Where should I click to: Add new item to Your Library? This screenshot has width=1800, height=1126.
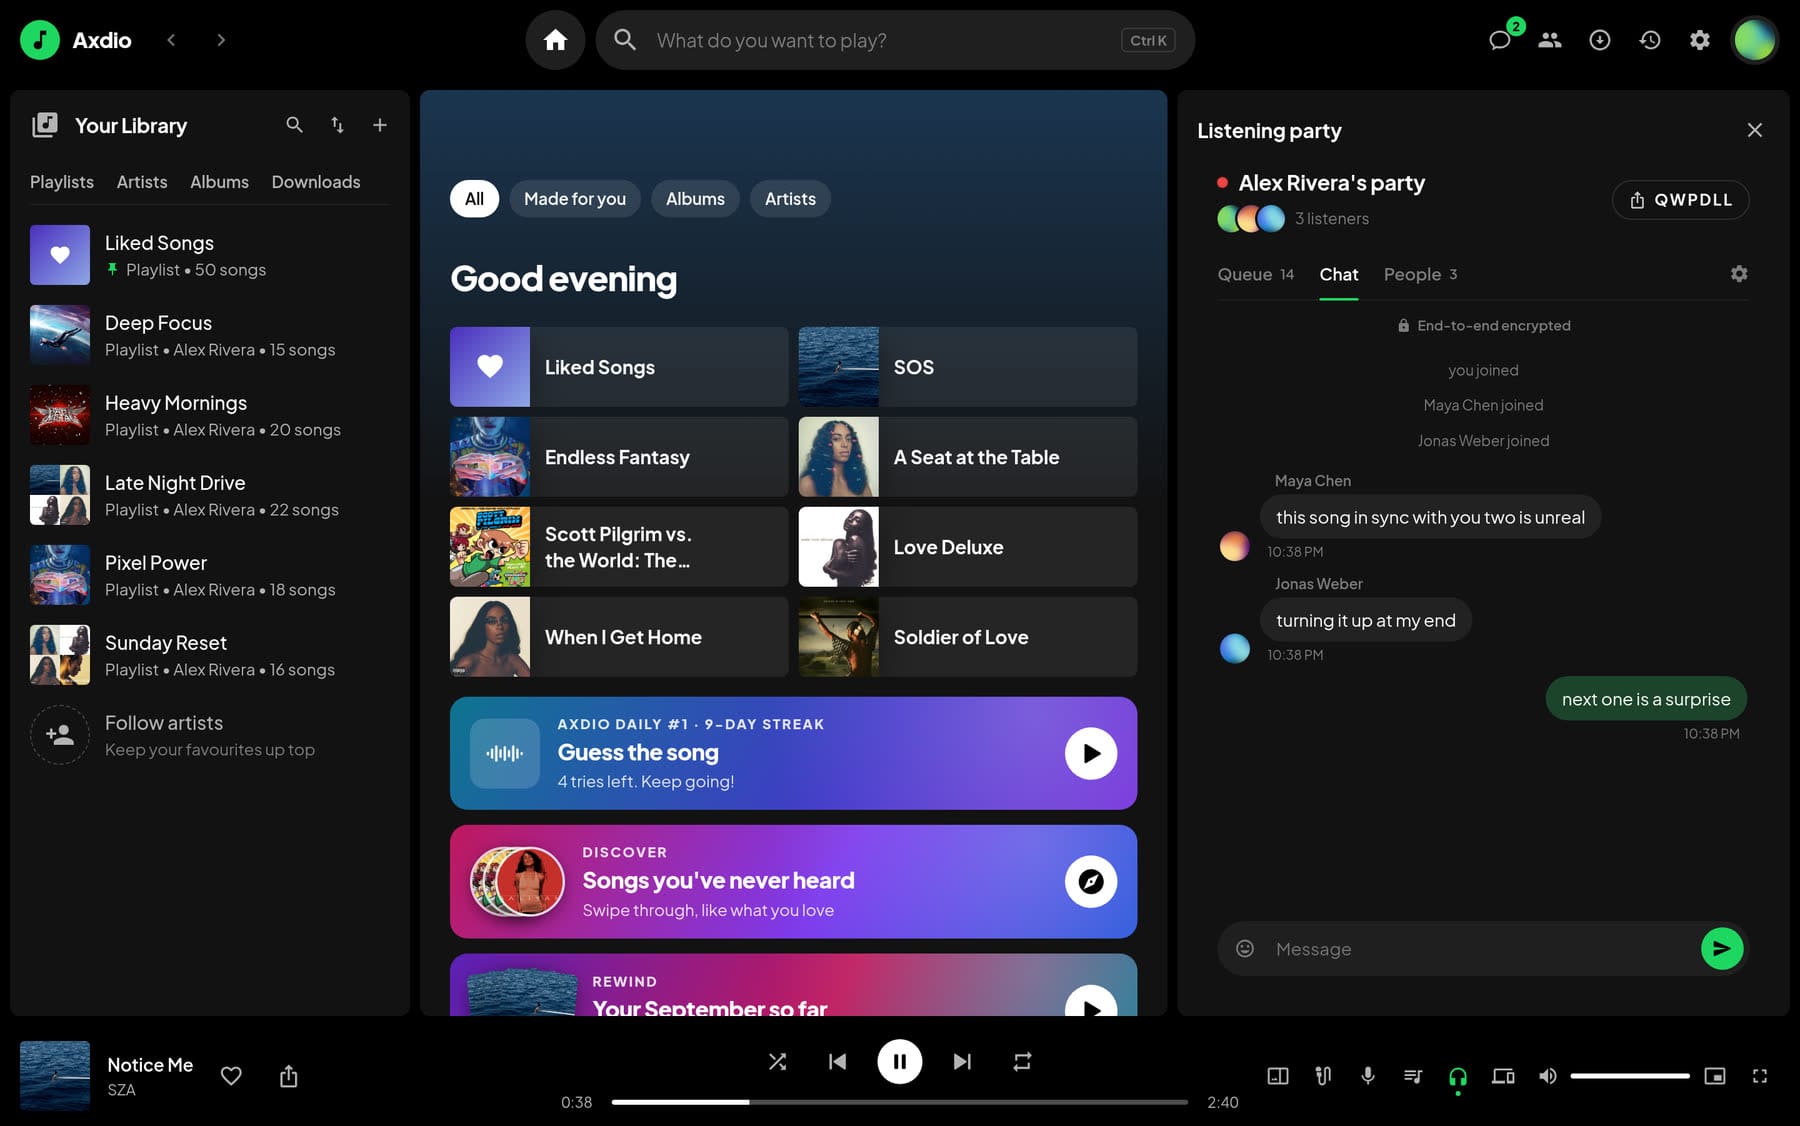click(380, 125)
